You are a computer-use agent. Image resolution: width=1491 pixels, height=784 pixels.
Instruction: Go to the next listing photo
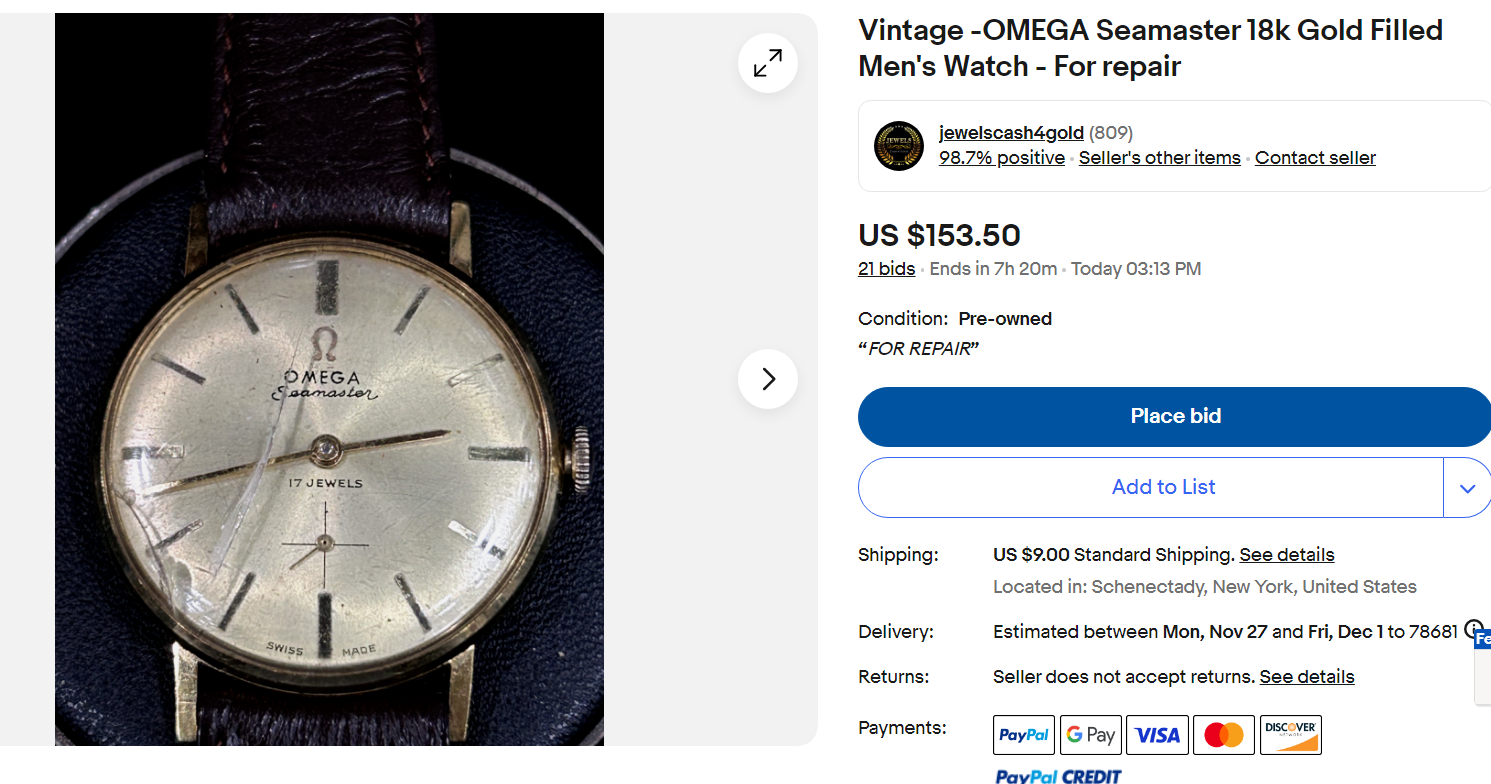[x=767, y=379]
